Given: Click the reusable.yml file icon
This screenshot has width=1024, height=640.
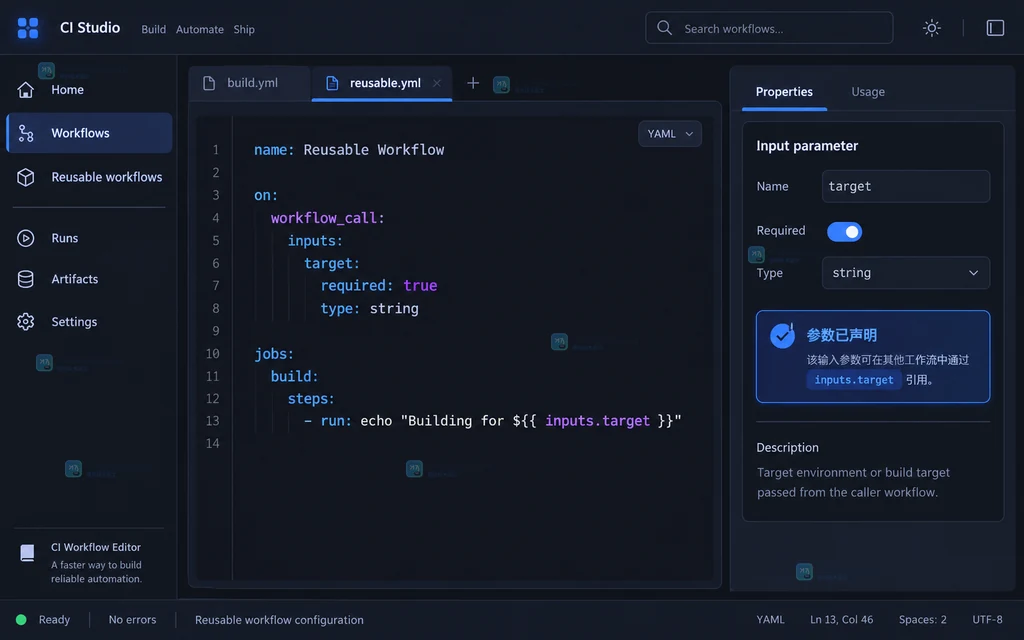Looking at the screenshot, I should point(332,83).
